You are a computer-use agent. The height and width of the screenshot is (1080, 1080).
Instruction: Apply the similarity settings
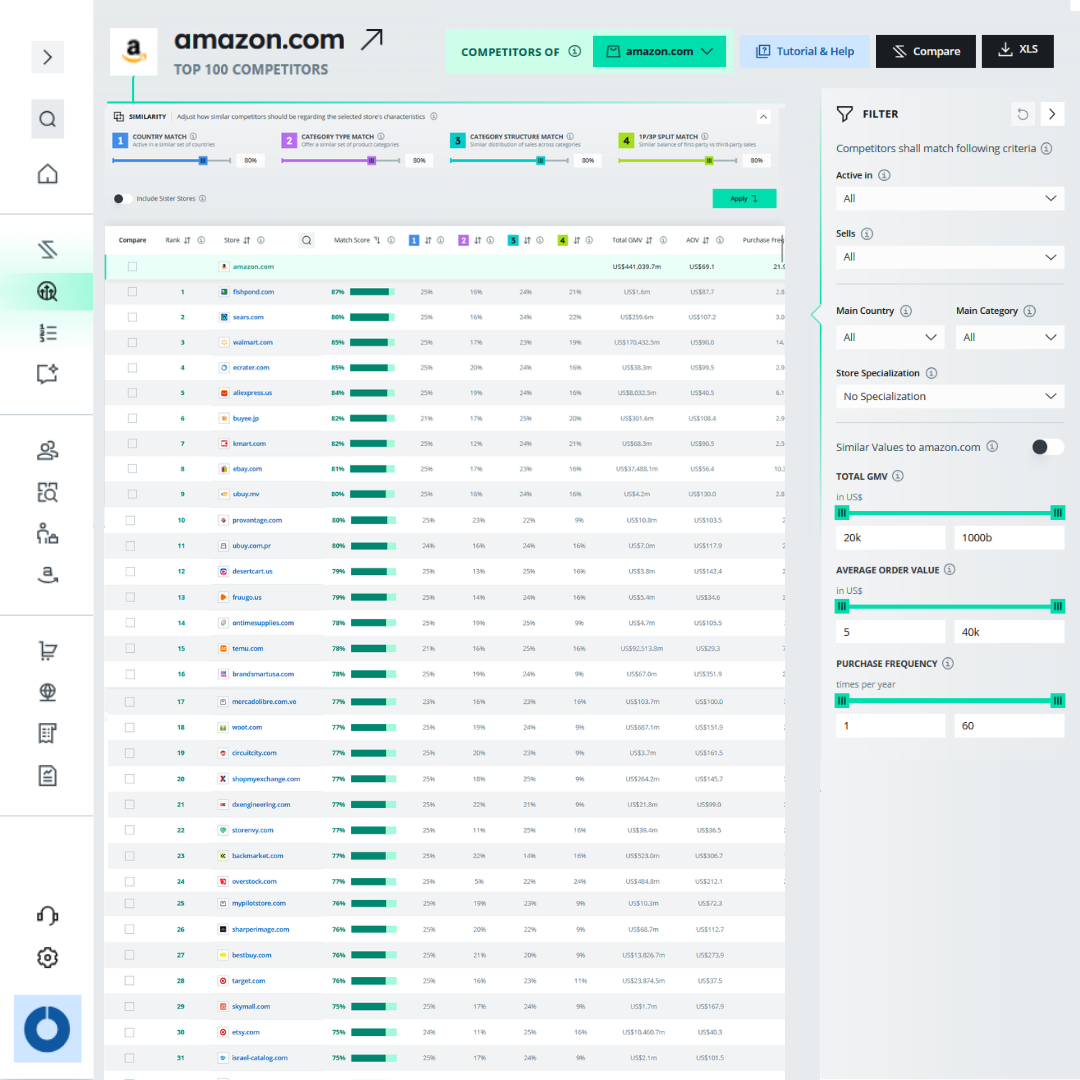tap(744, 198)
